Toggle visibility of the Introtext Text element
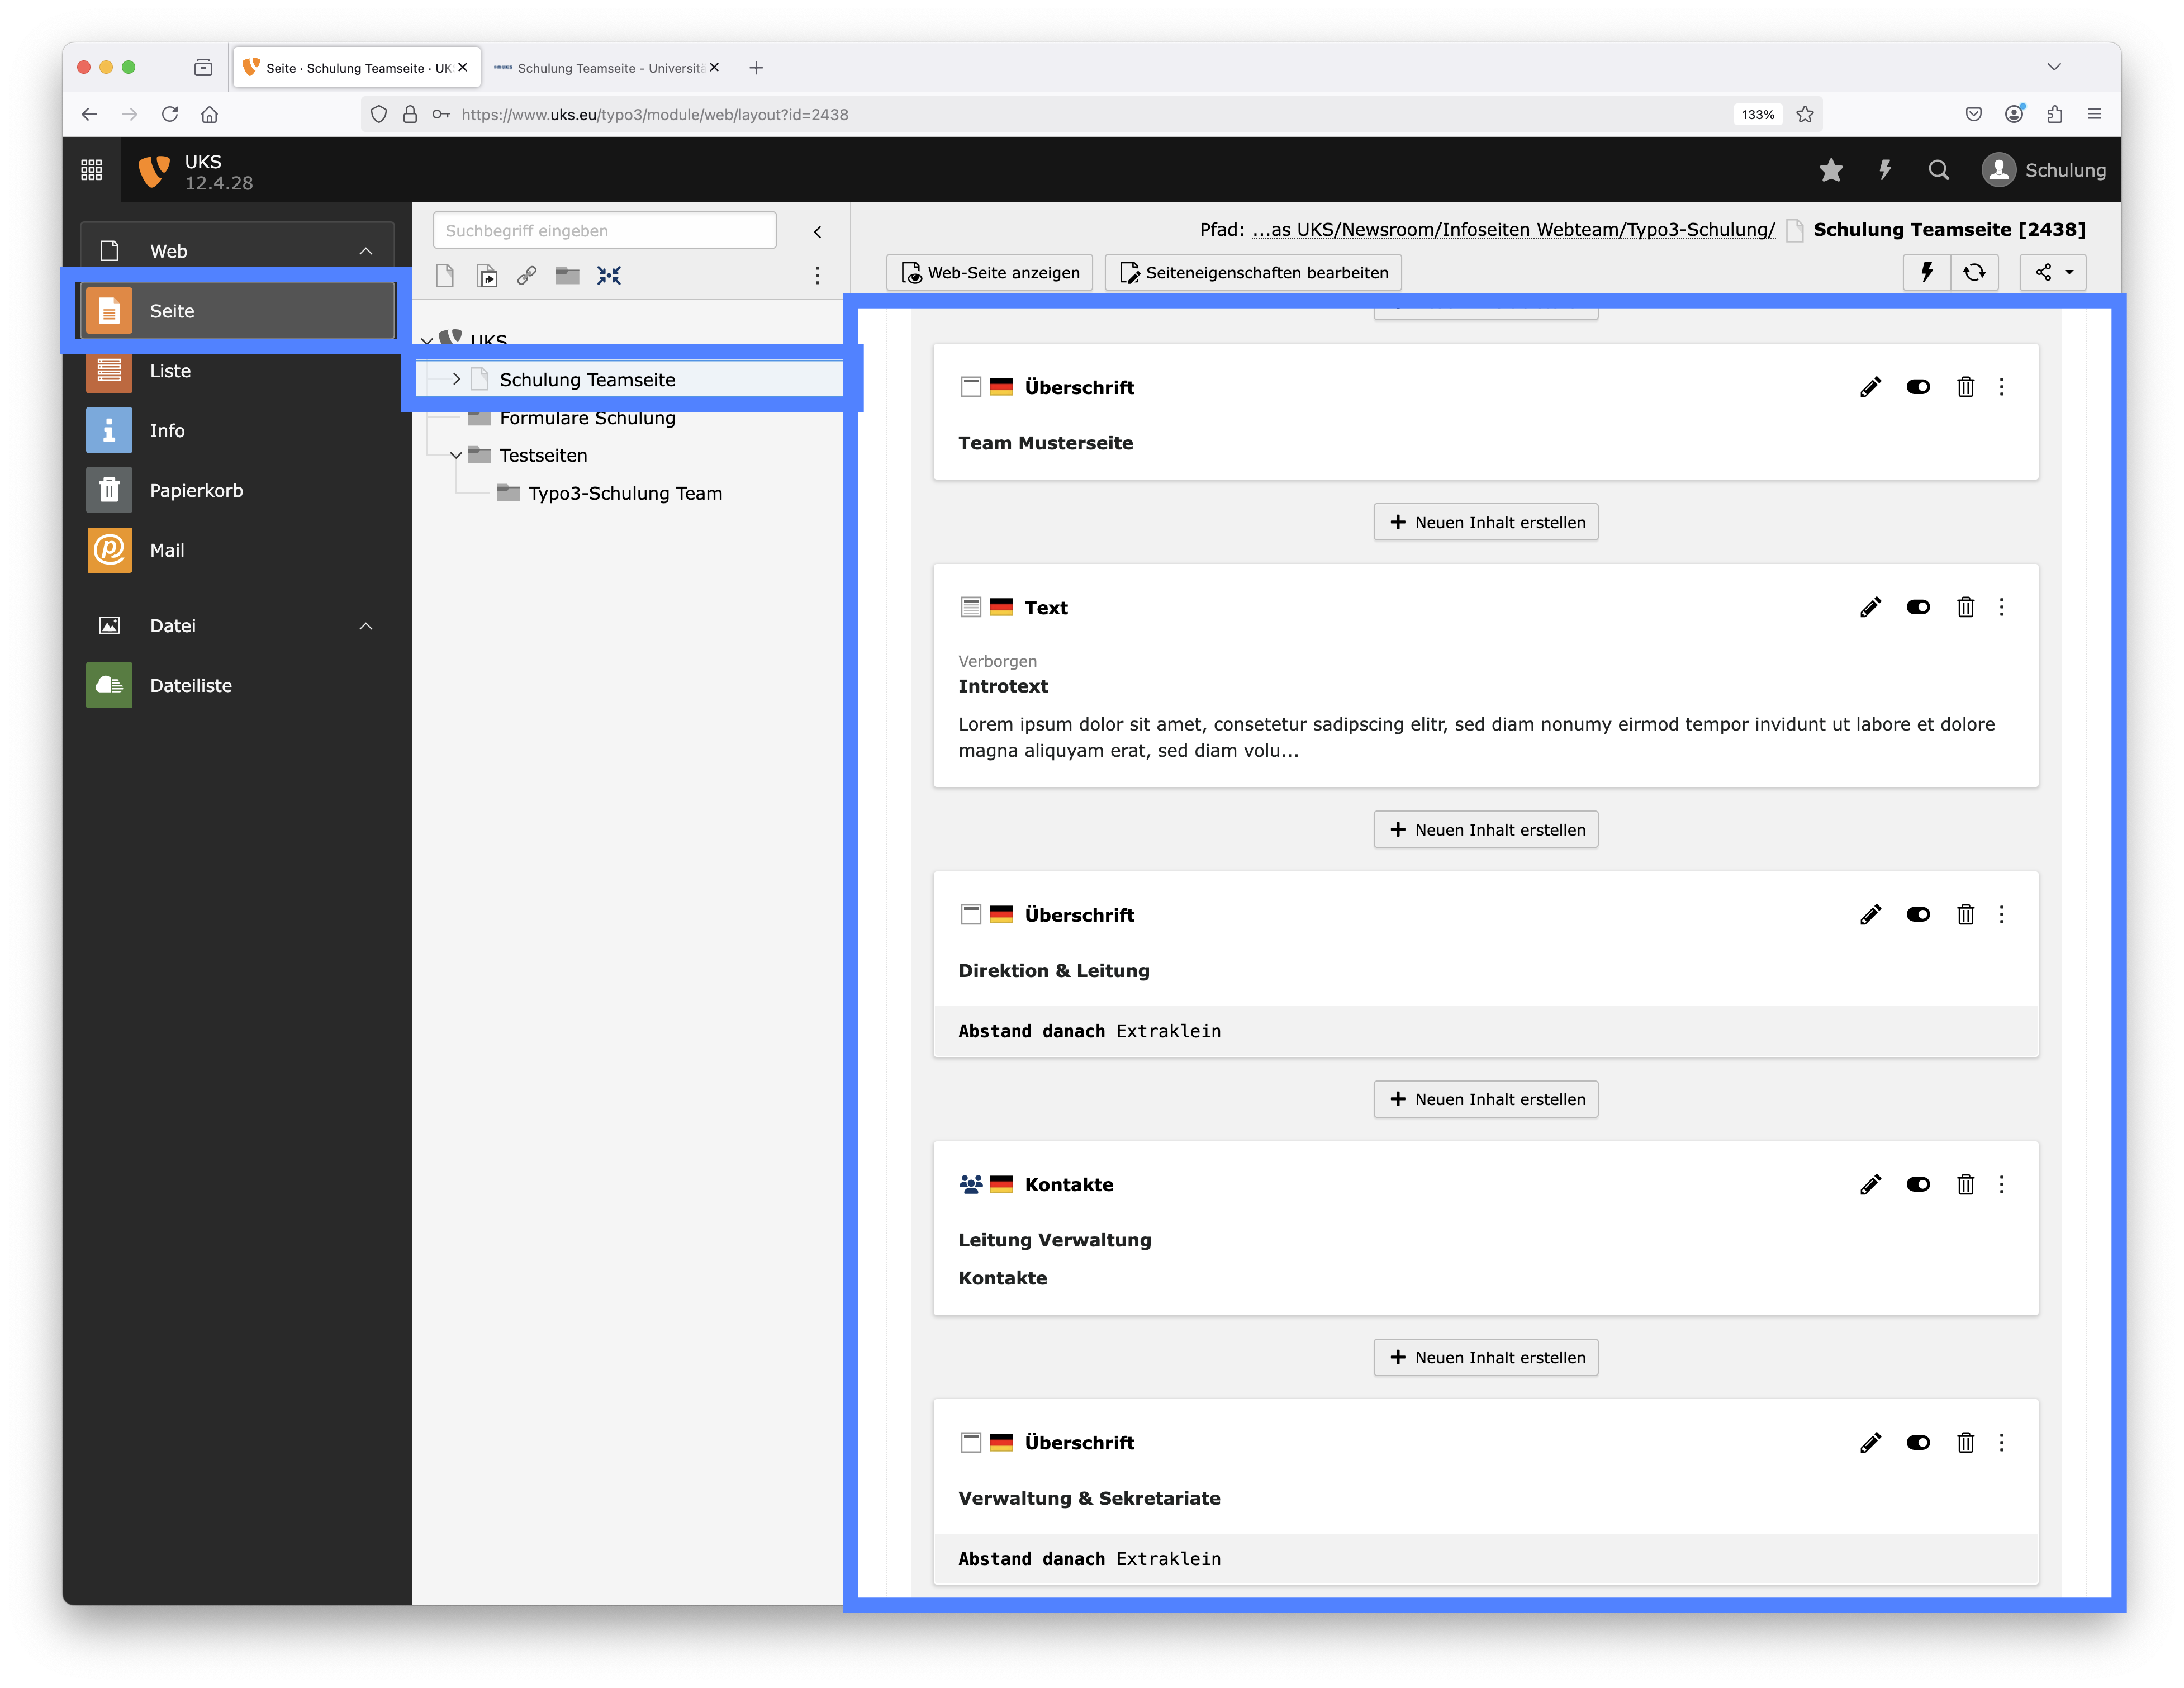Viewport: 2184px width, 1688px height. pyautogui.click(x=1917, y=607)
